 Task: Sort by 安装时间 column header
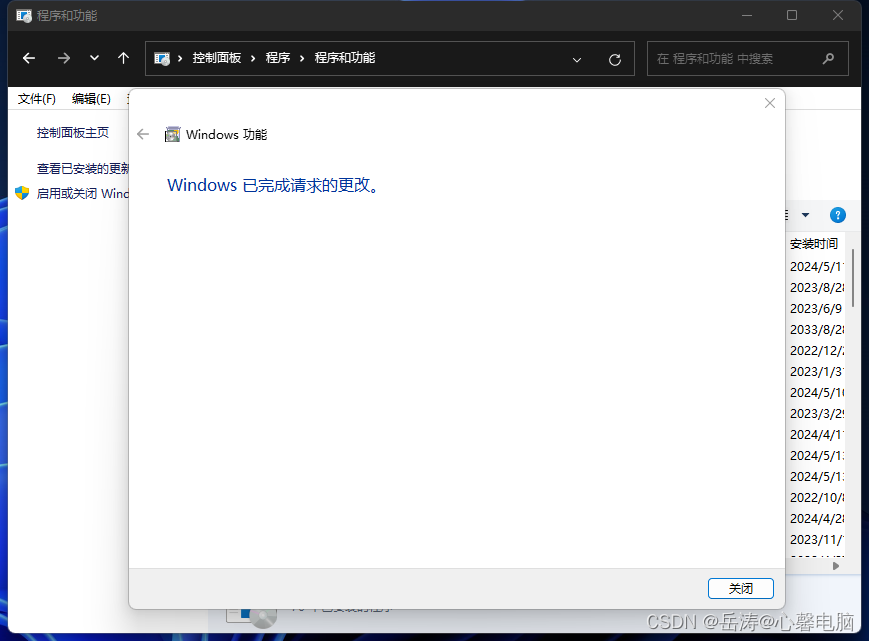(814, 244)
